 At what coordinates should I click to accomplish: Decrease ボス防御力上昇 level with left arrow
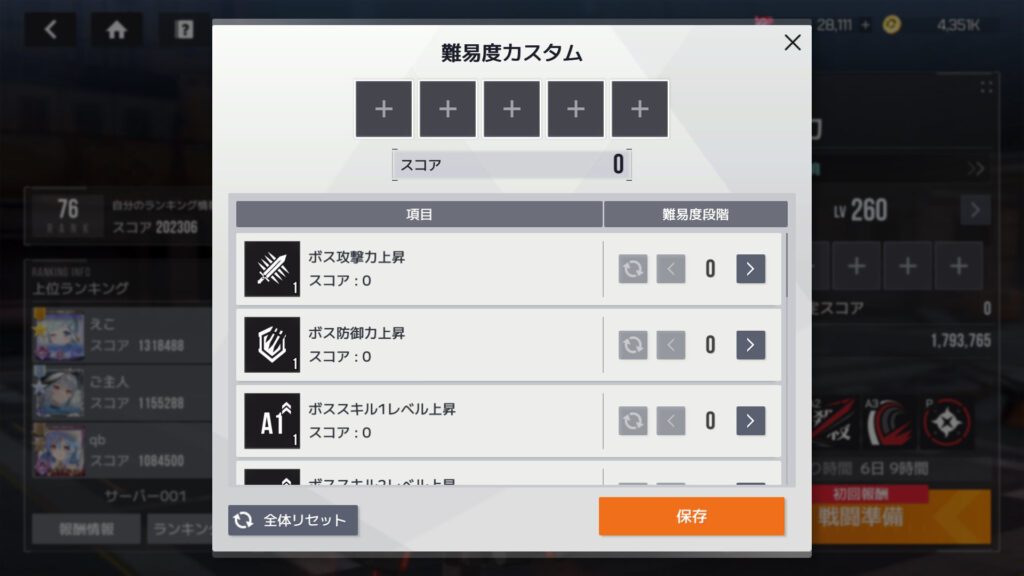tap(671, 345)
